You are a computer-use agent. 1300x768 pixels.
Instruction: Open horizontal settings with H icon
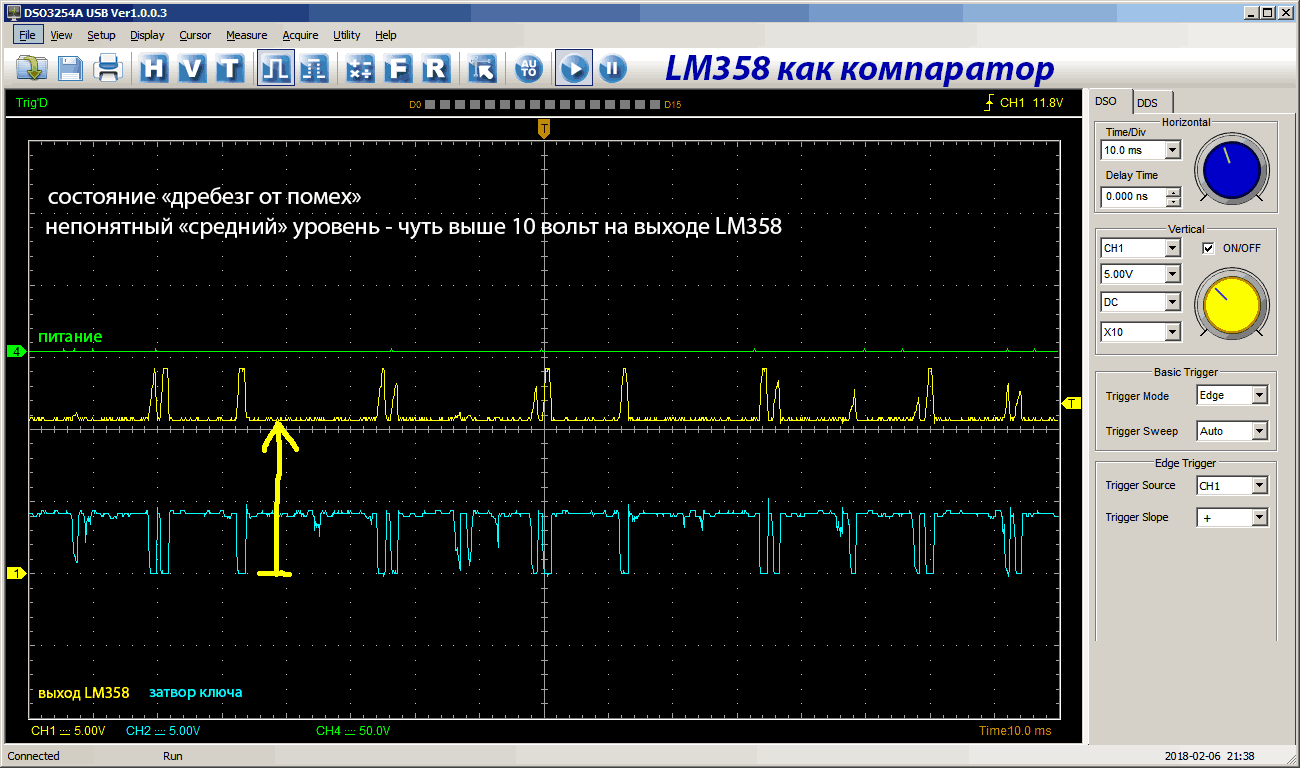point(154,68)
